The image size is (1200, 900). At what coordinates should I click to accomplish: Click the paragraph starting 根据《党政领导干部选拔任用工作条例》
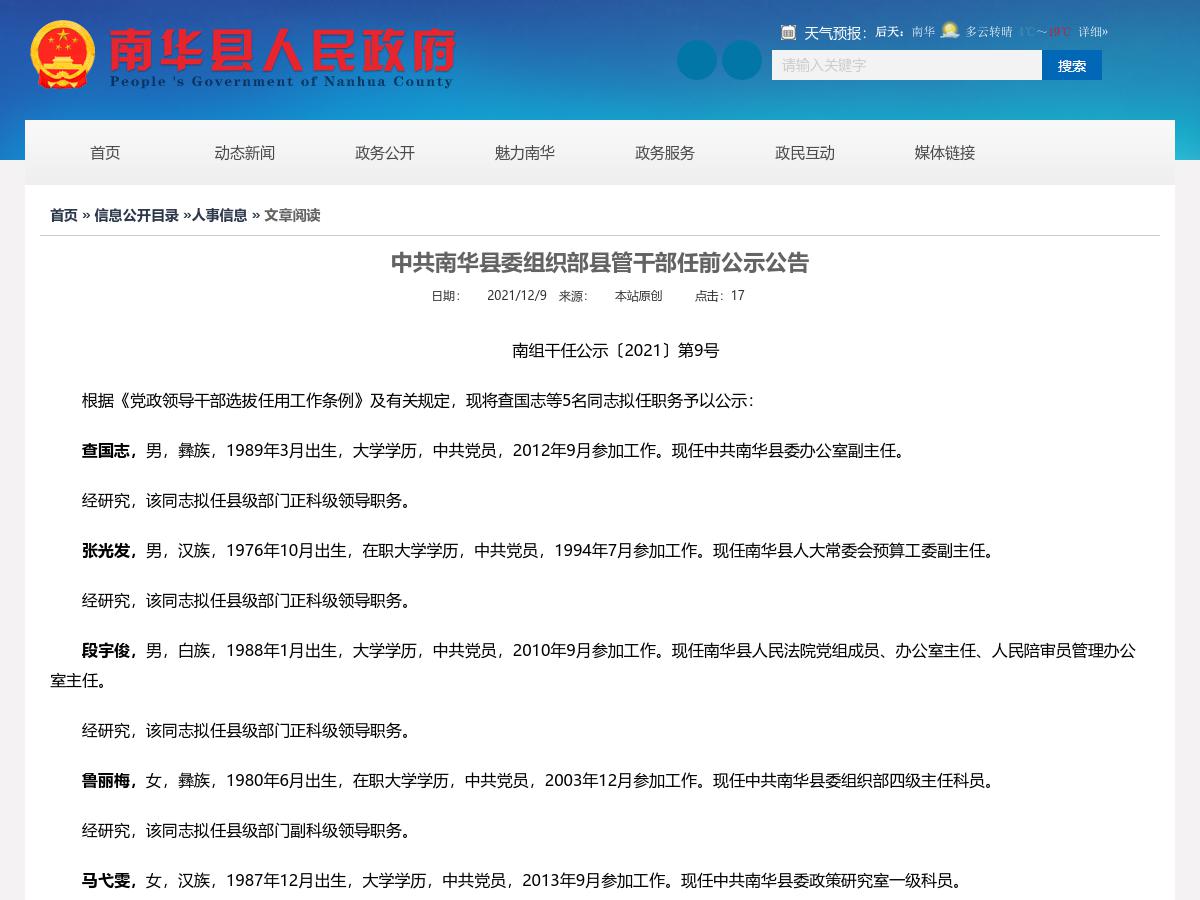[418, 401]
